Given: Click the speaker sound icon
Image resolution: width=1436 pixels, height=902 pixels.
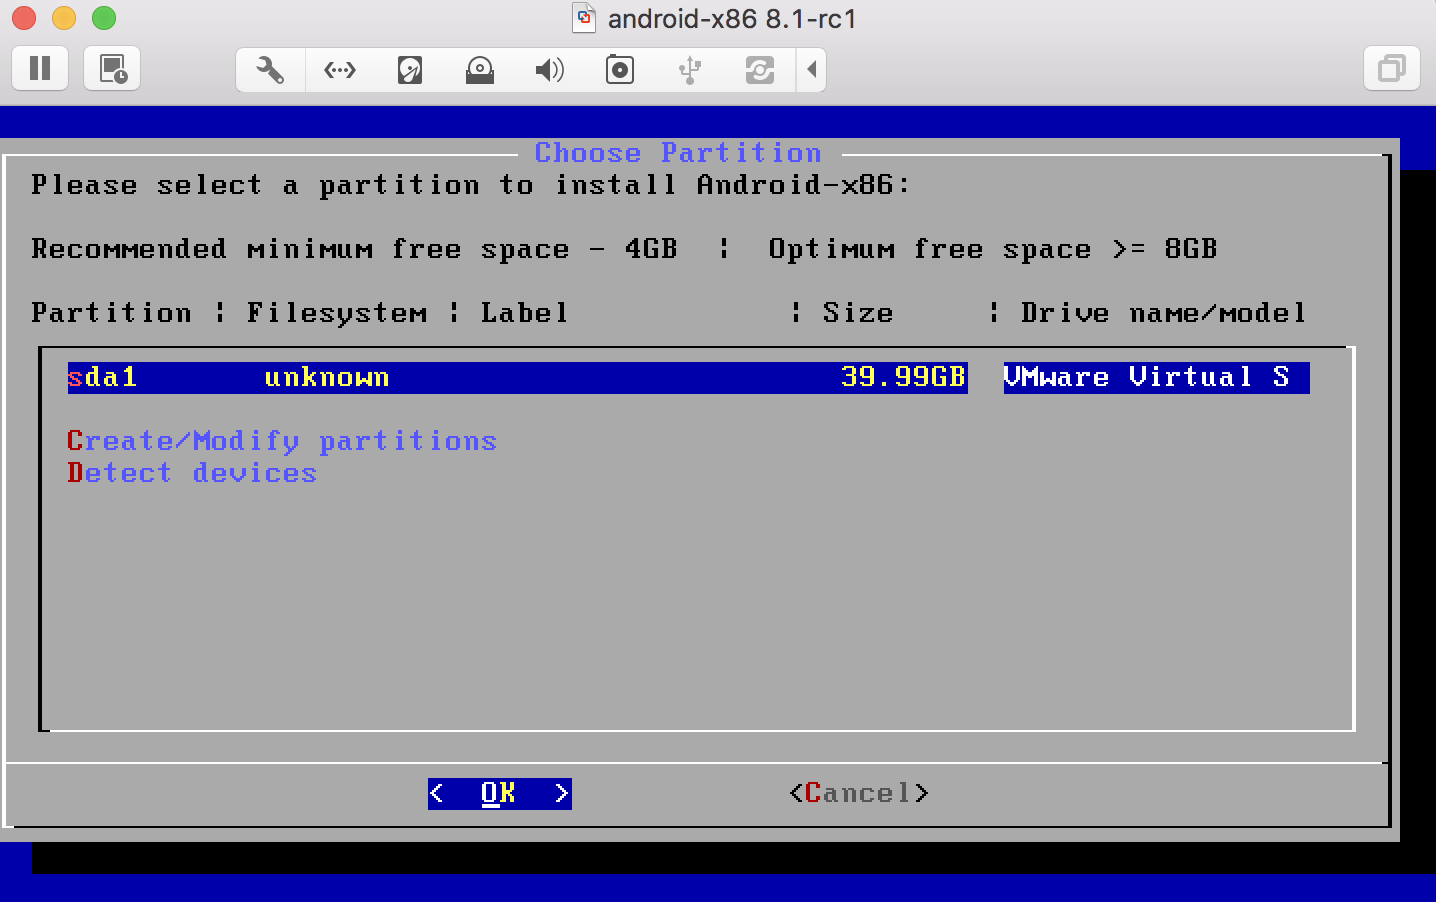Looking at the screenshot, I should pos(549,70).
